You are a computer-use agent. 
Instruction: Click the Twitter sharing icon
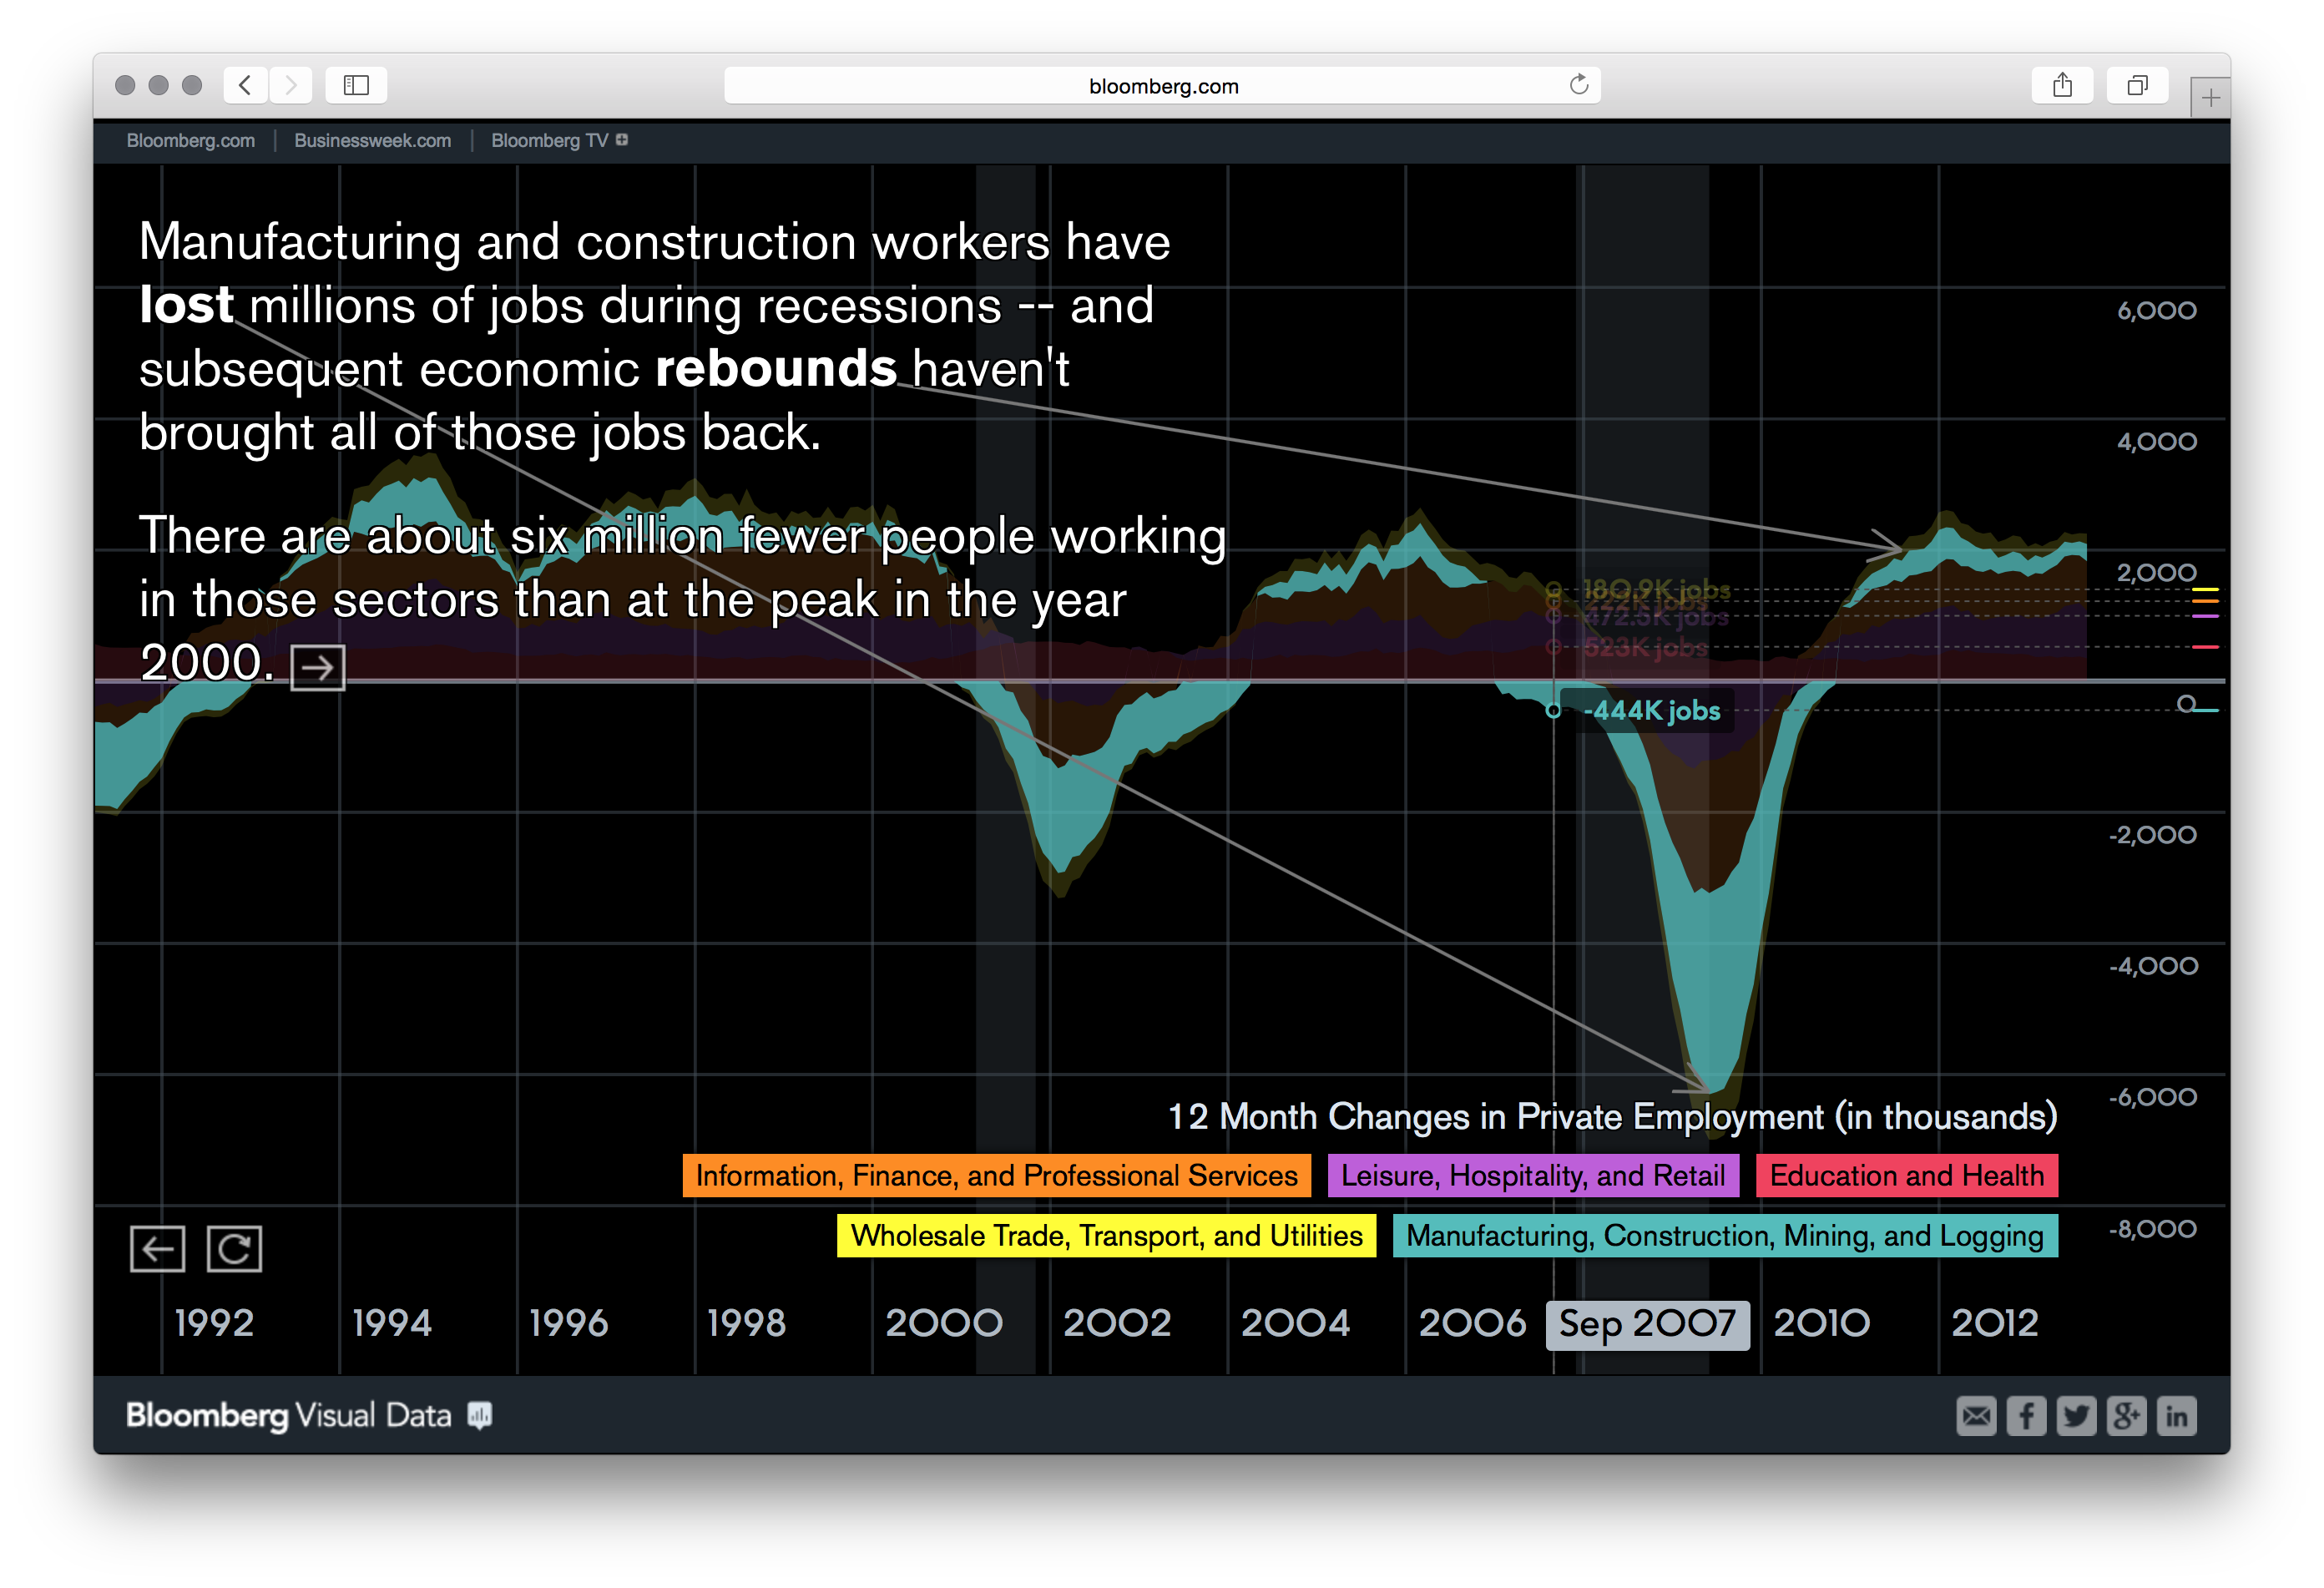coord(2076,1416)
